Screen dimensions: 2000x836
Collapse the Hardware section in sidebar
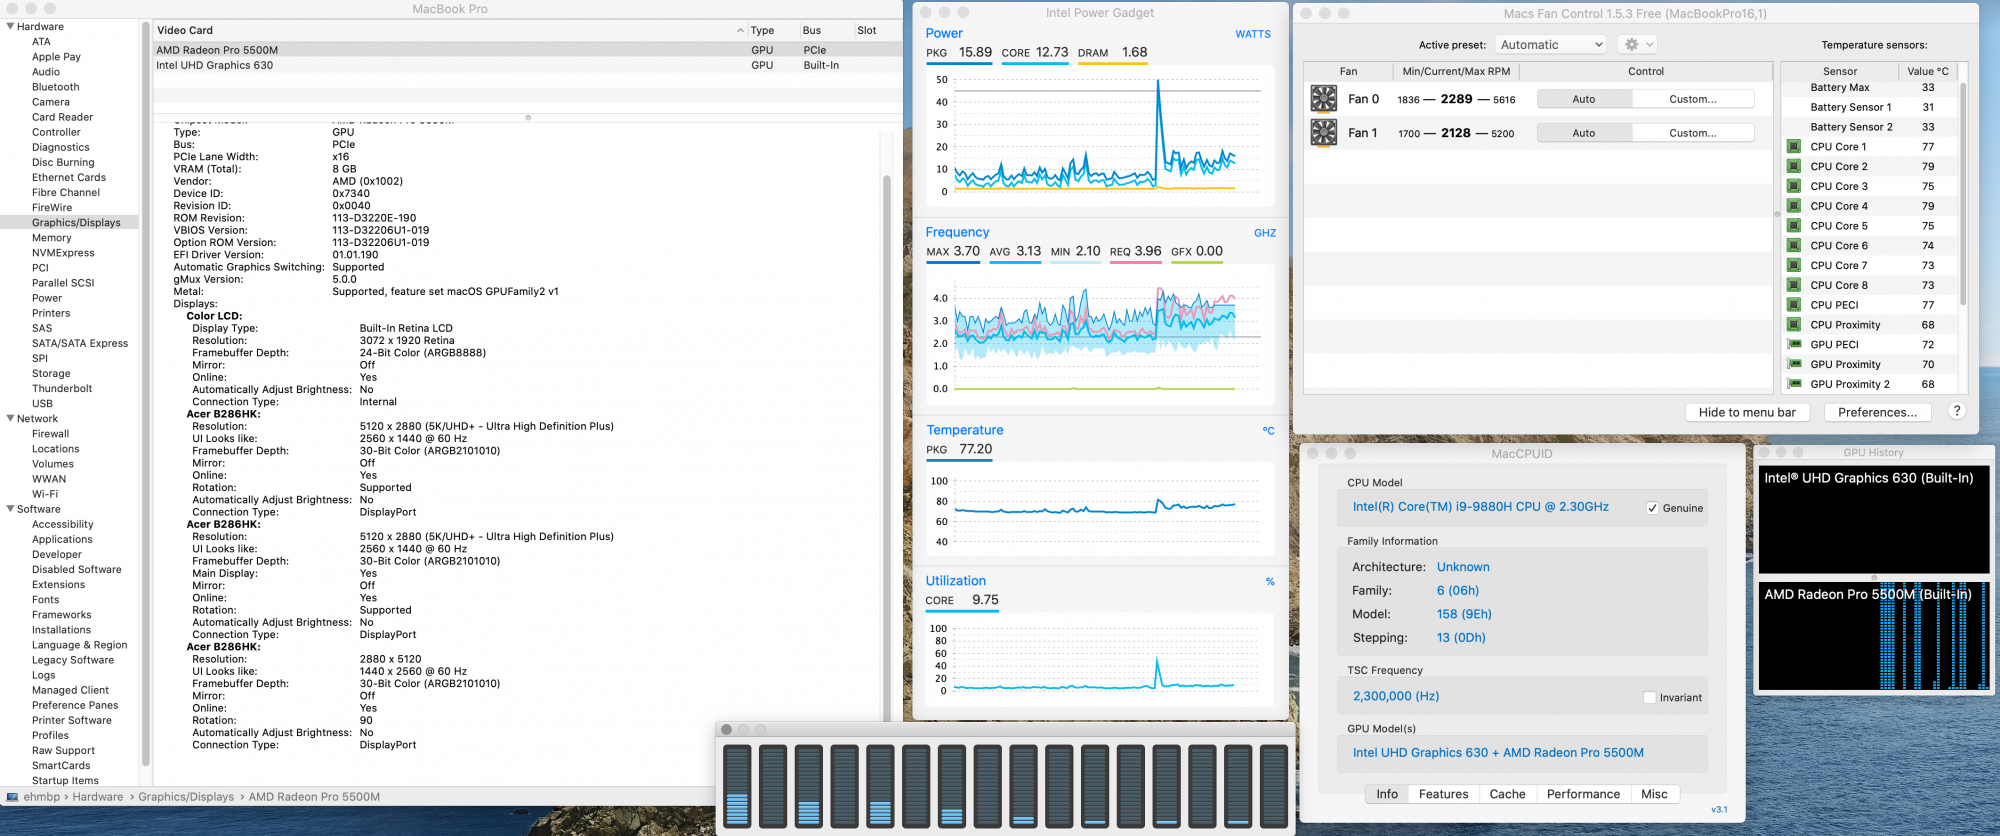click(x=10, y=26)
